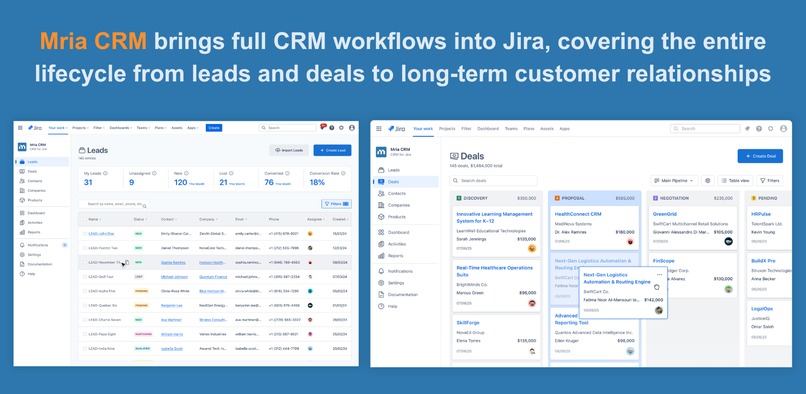Click copy icon on LEAD-November row

(127, 262)
